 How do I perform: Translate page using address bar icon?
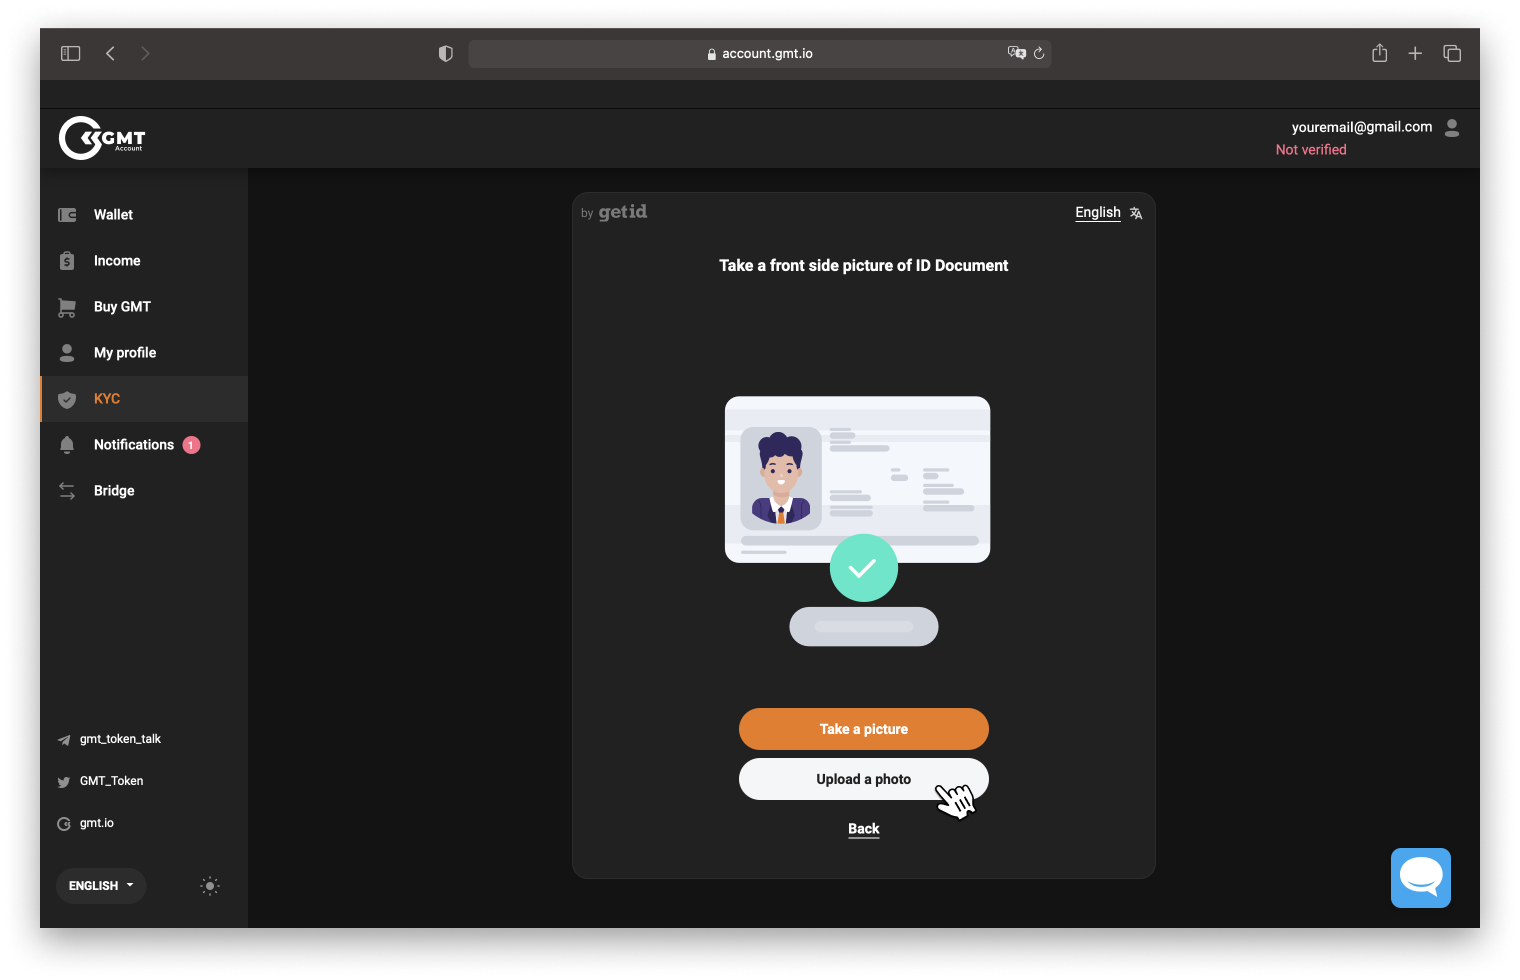pyautogui.click(x=1017, y=53)
